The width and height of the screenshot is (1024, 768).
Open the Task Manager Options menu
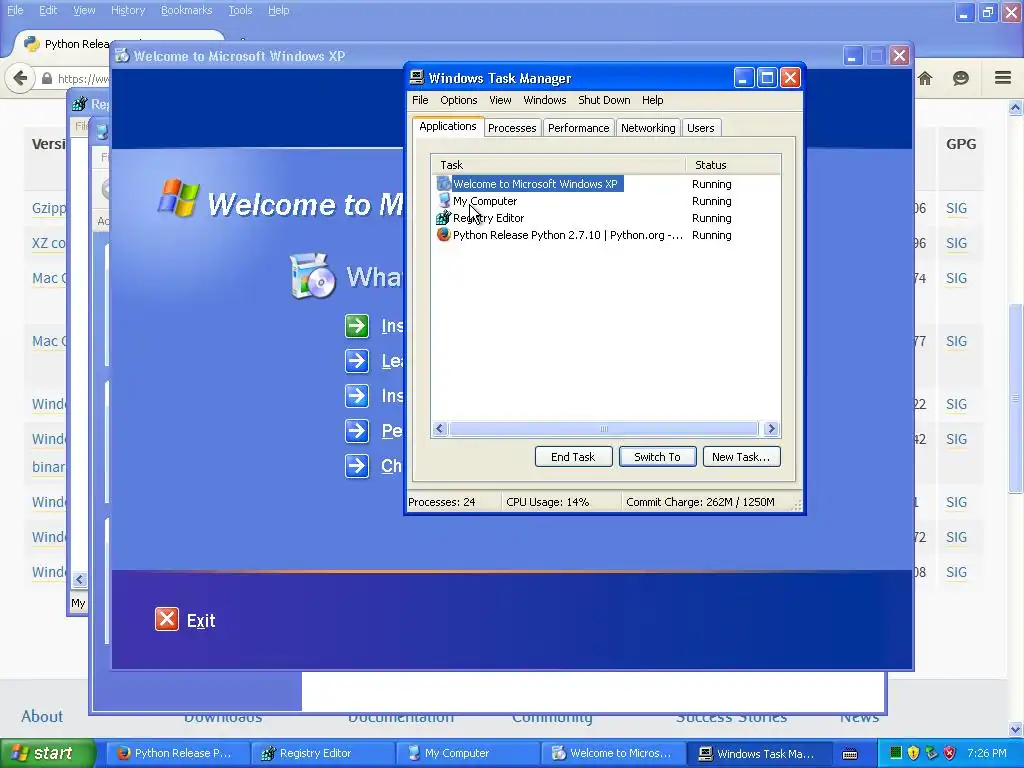(x=458, y=100)
